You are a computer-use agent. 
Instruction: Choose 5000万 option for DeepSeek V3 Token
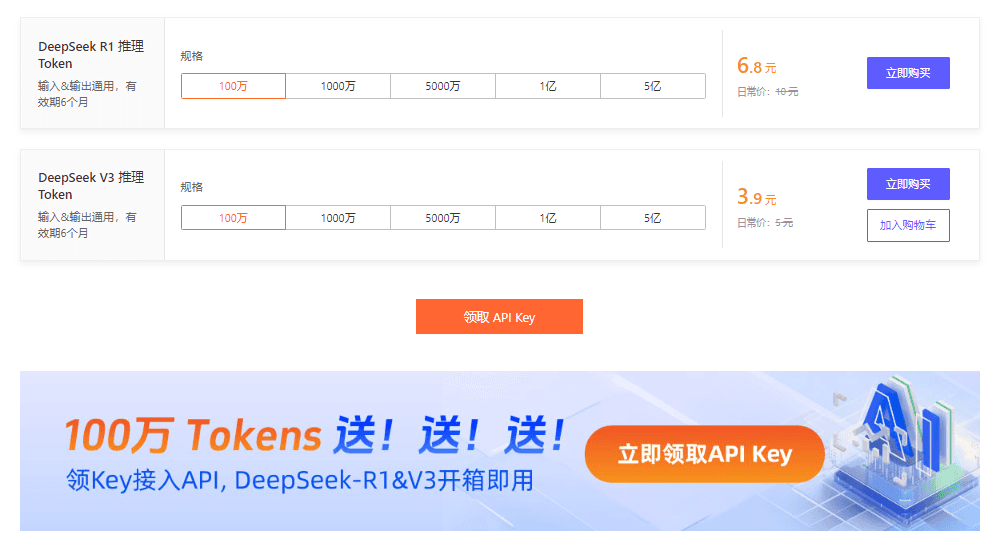click(443, 218)
